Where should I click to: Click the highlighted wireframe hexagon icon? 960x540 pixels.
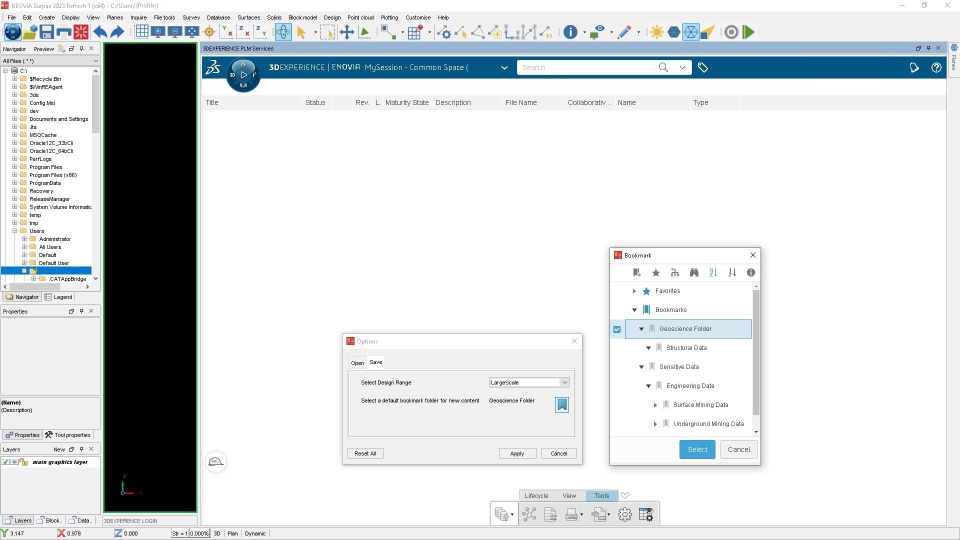click(x=691, y=32)
